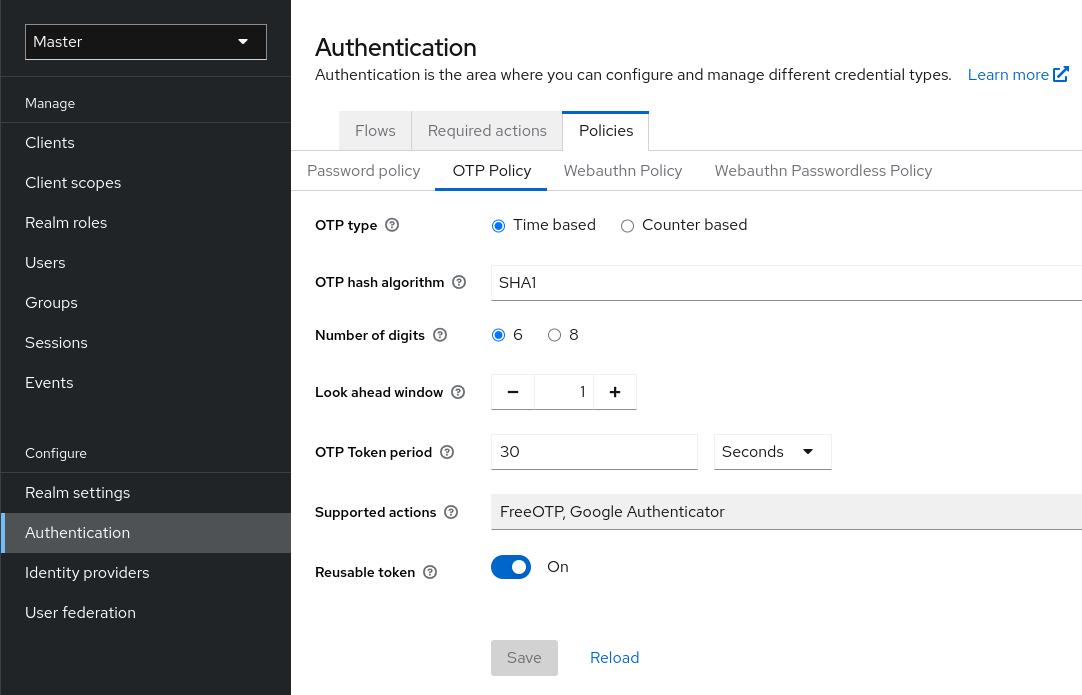
Task: Open the Learn more link
Action: pos(1017,75)
